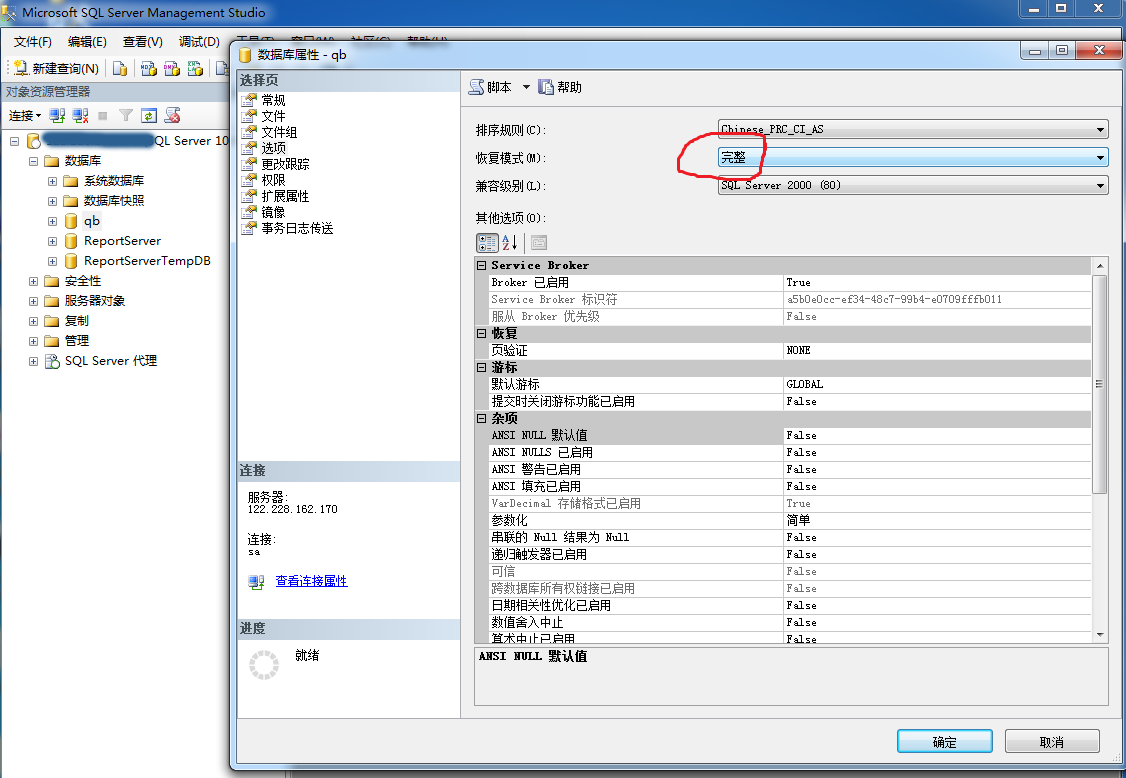The height and width of the screenshot is (778, 1126).
Task: Open a new XMLA query
Action: [x=195, y=68]
